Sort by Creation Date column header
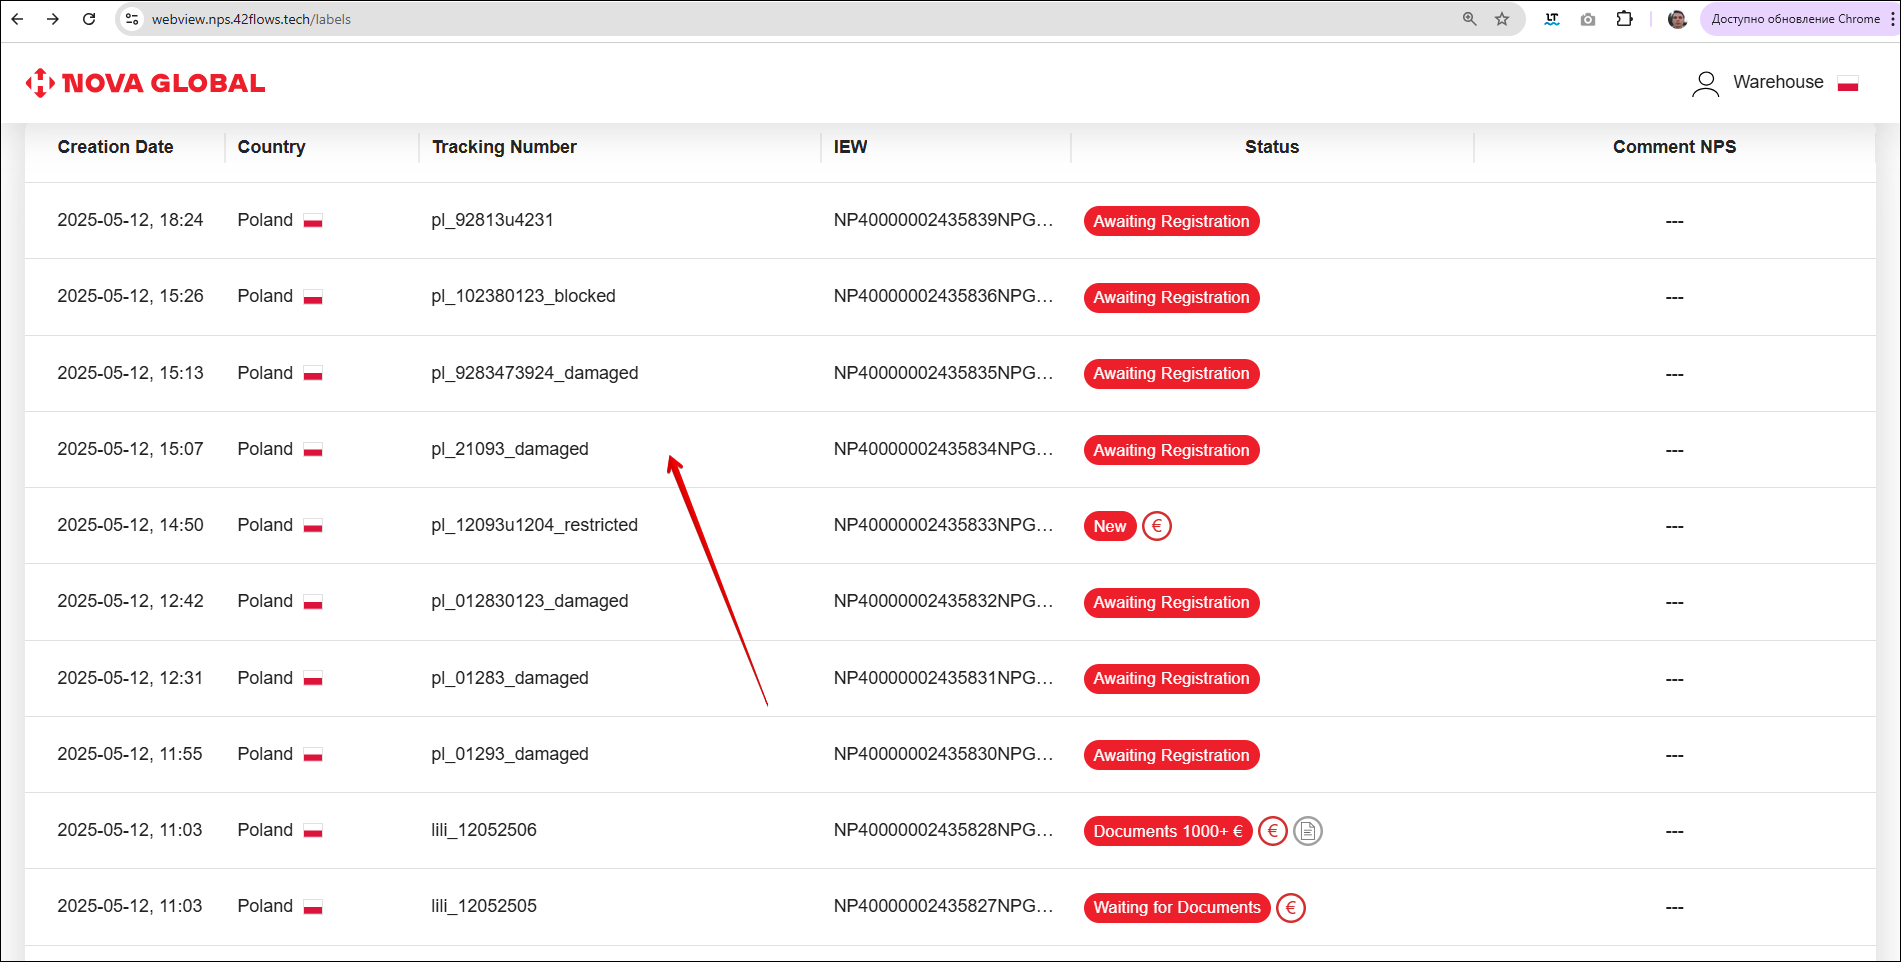This screenshot has width=1901, height=962. 115,147
